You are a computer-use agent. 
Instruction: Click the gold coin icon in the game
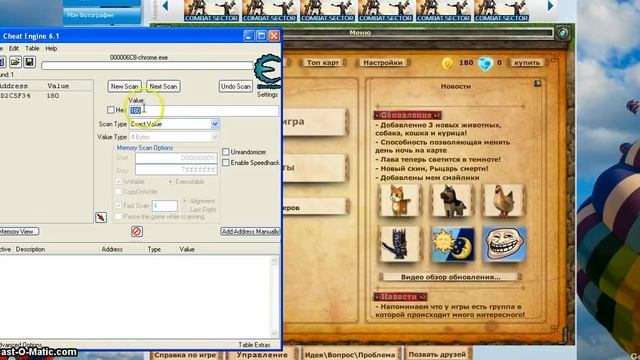447,63
